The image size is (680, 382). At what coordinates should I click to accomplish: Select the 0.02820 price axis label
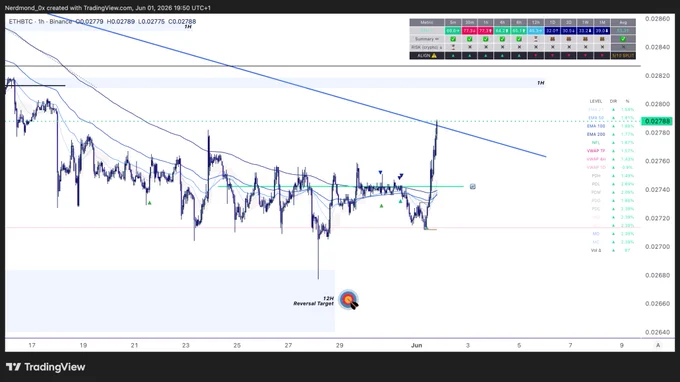[x=657, y=75]
